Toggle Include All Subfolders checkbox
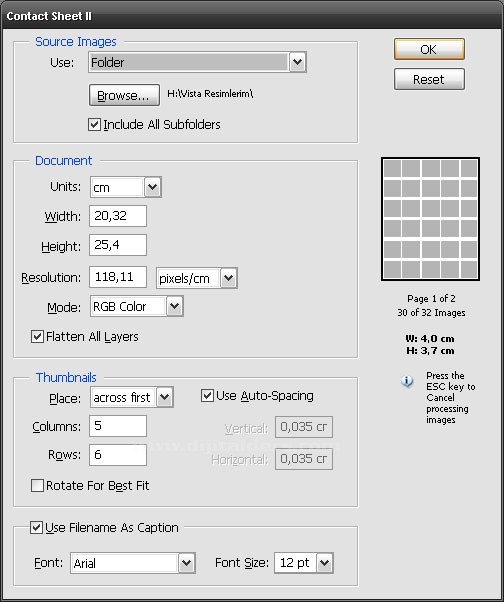Screen dimensions: 504x602 (94, 124)
